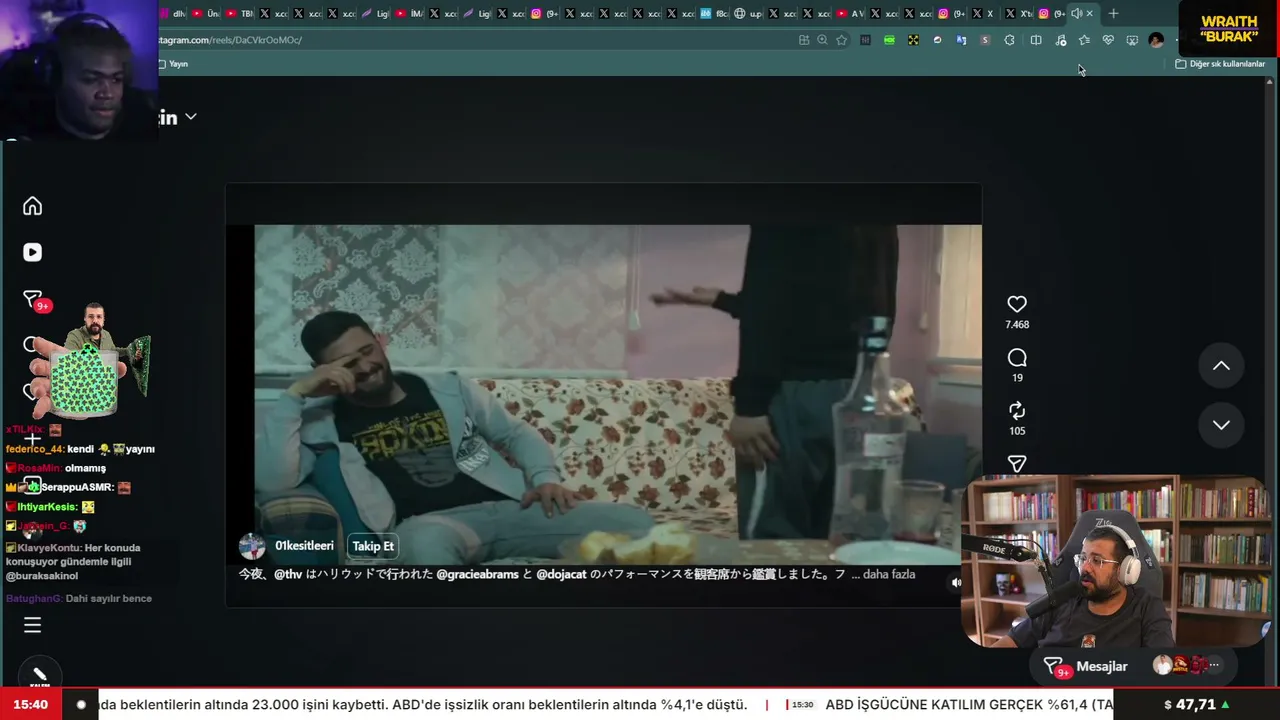The width and height of the screenshot is (1280, 720).
Task: Open the @thv mention in the caption
Action: tap(288, 574)
